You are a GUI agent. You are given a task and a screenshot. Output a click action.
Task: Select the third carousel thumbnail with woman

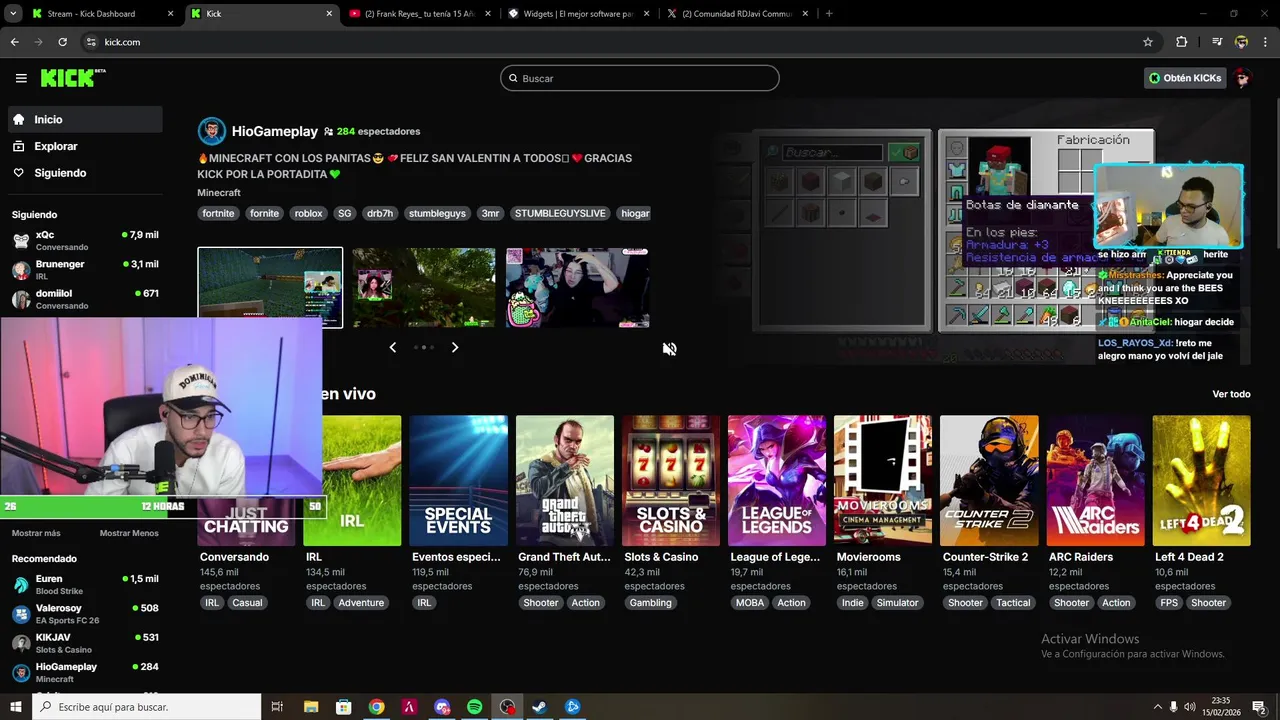click(x=578, y=288)
